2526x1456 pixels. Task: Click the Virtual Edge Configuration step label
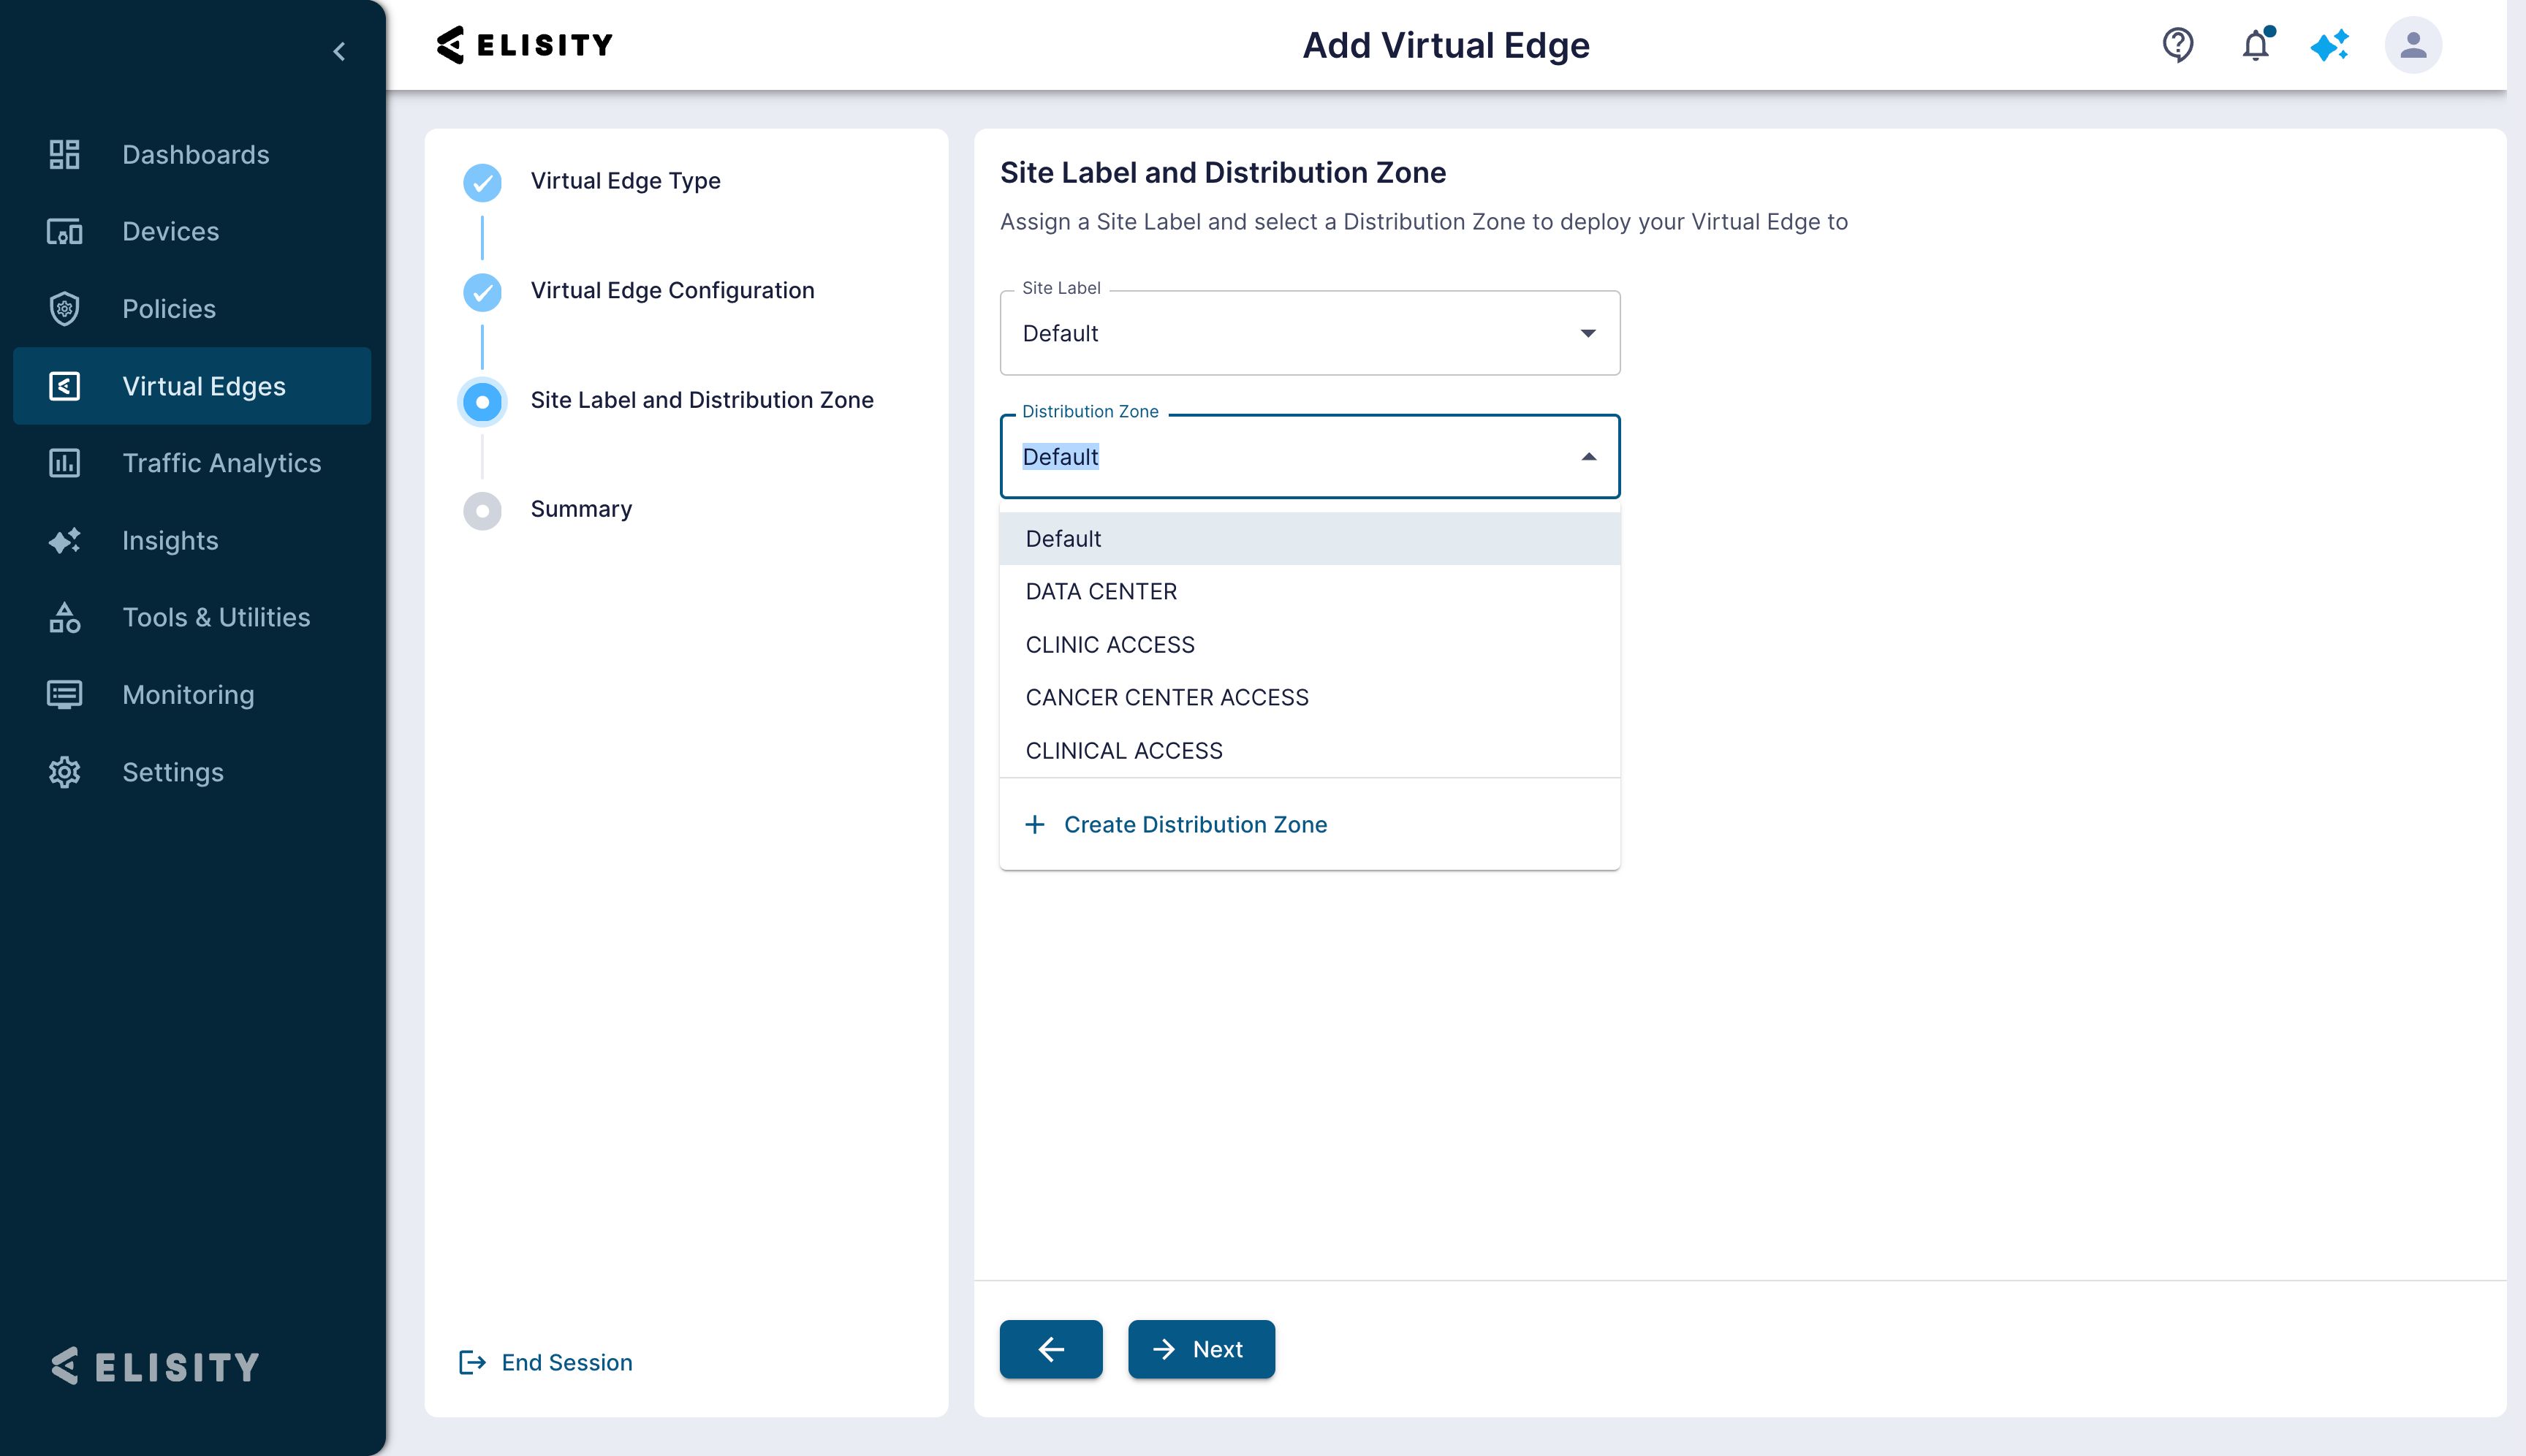(x=672, y=291)
